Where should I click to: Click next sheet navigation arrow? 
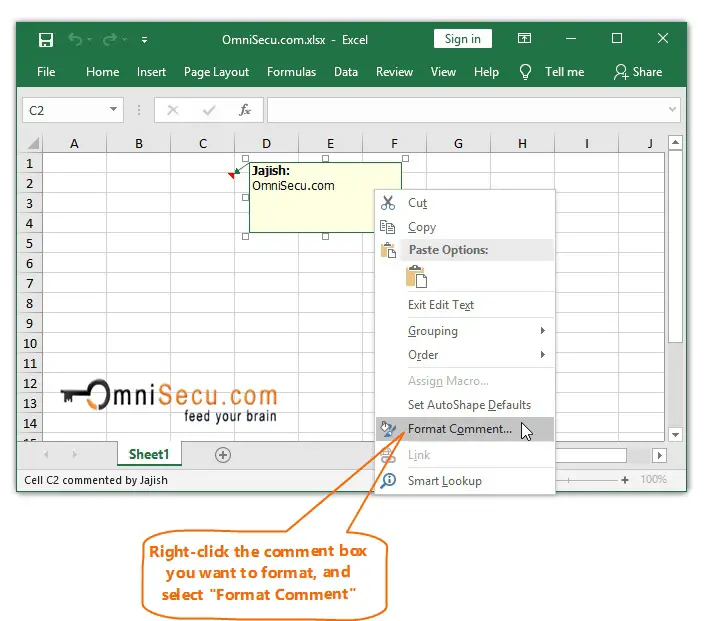[75, 455]
